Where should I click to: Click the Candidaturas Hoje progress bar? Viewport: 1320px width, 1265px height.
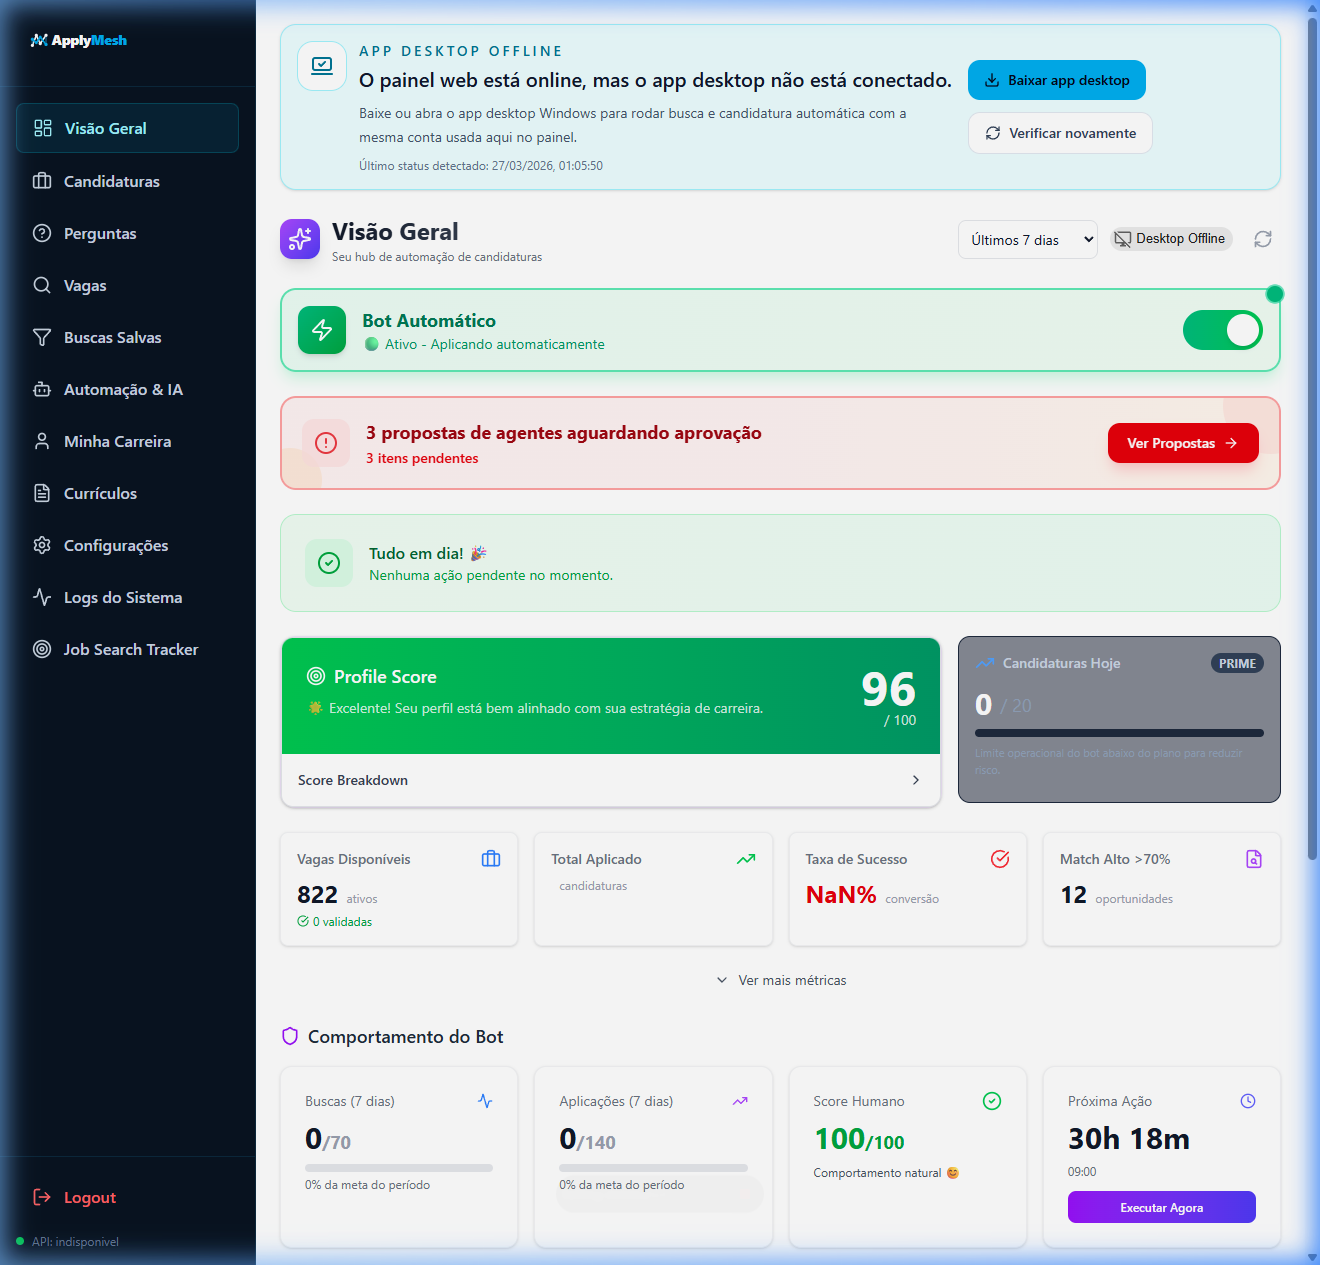[1118, 732]
